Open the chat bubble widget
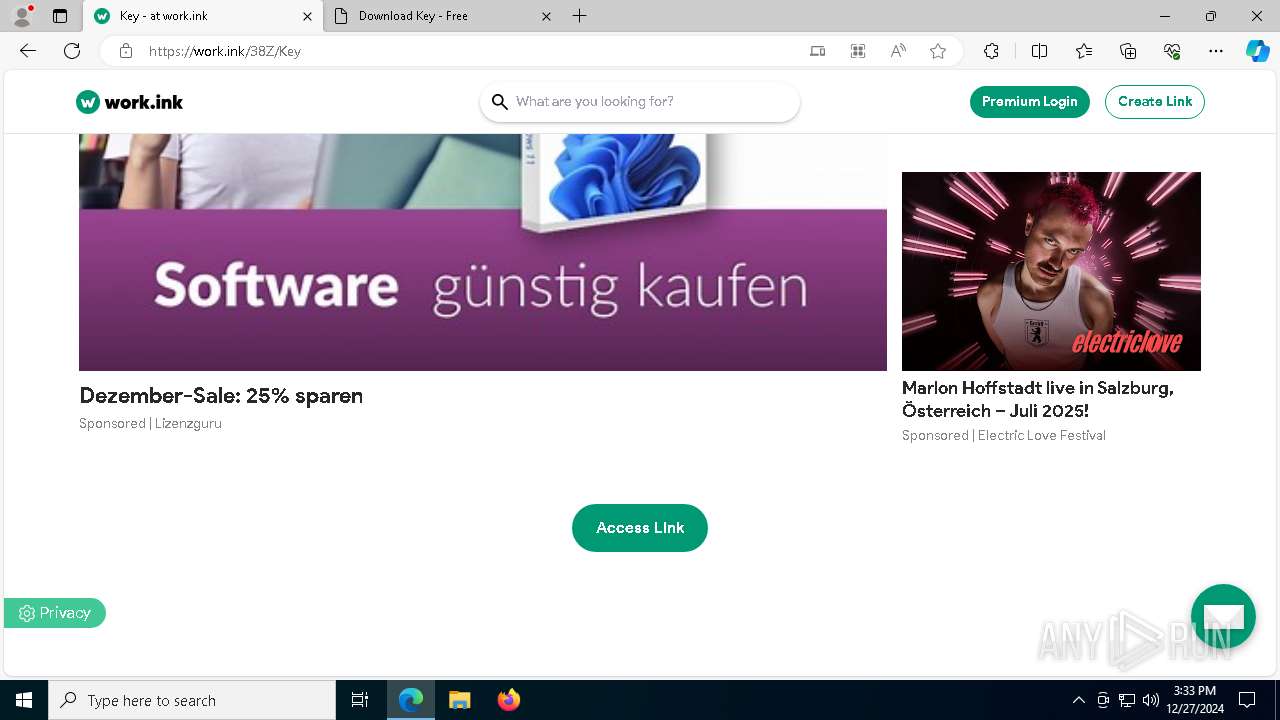 pyautogui.click(x=1223, y=616)
